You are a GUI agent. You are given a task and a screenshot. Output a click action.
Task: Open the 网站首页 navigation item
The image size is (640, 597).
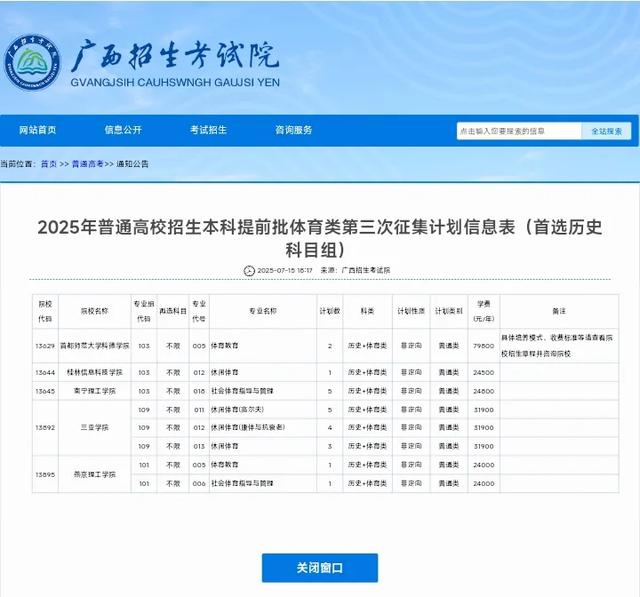[x=38, y=130]
